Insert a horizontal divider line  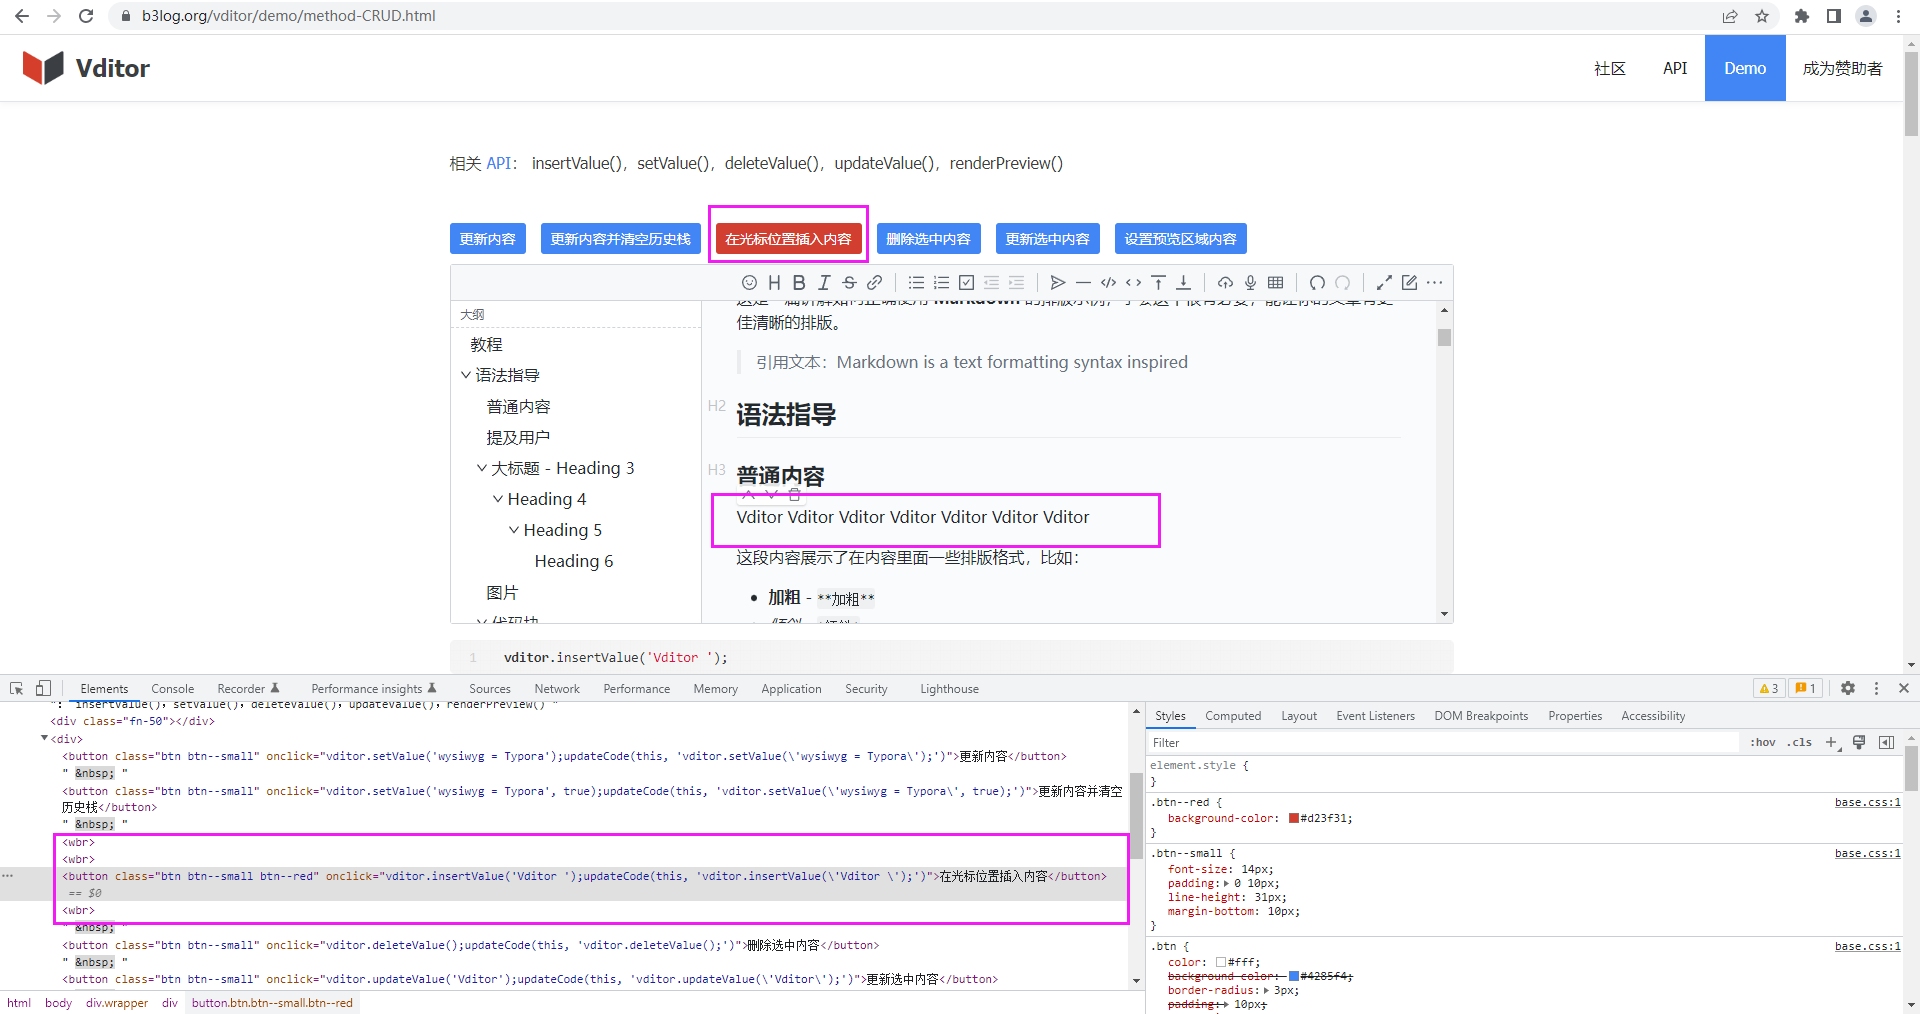pyautogui.click(x=1083, y=283)
